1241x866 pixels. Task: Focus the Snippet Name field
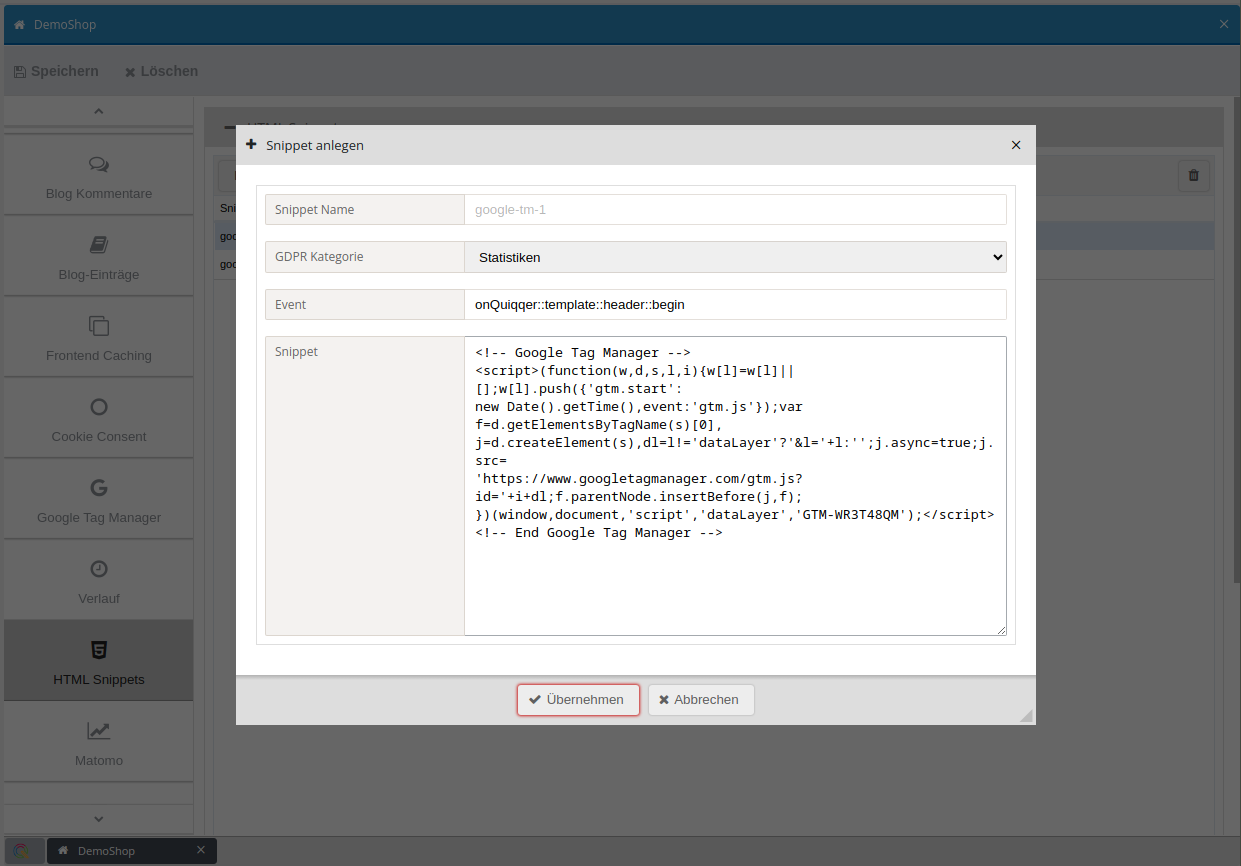pyautogui.click(x=735, y=210)
